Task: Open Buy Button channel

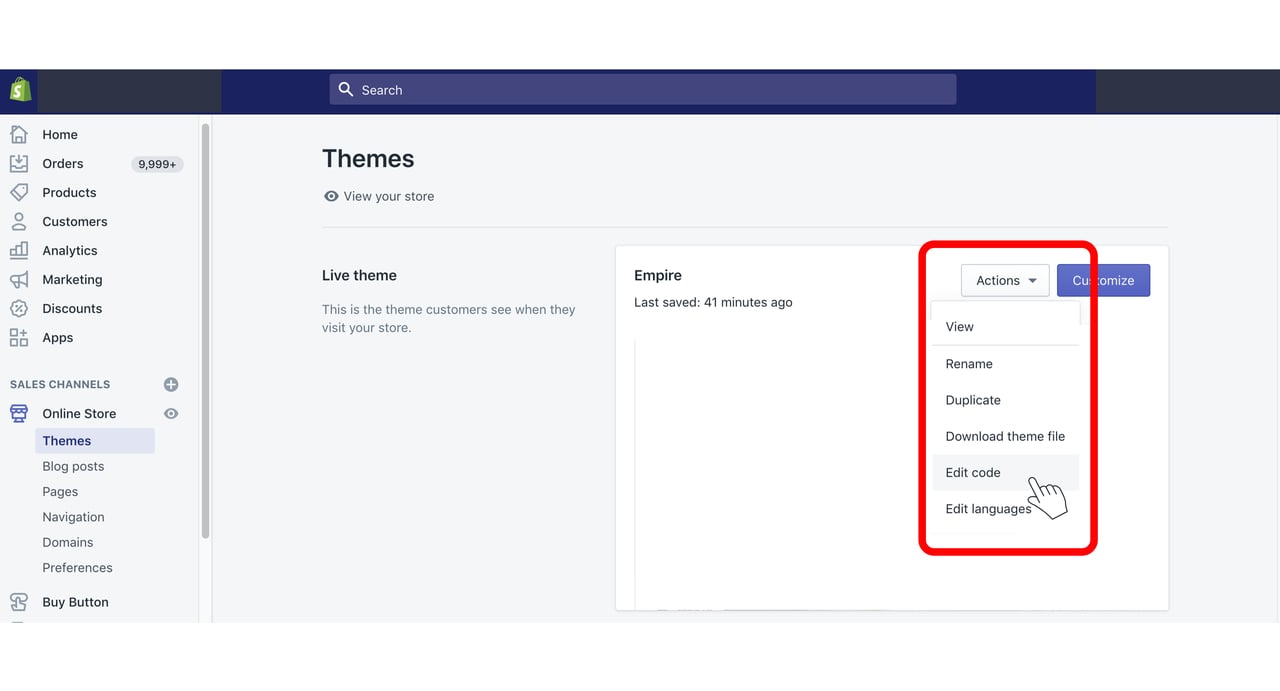Action: point(75,602)
